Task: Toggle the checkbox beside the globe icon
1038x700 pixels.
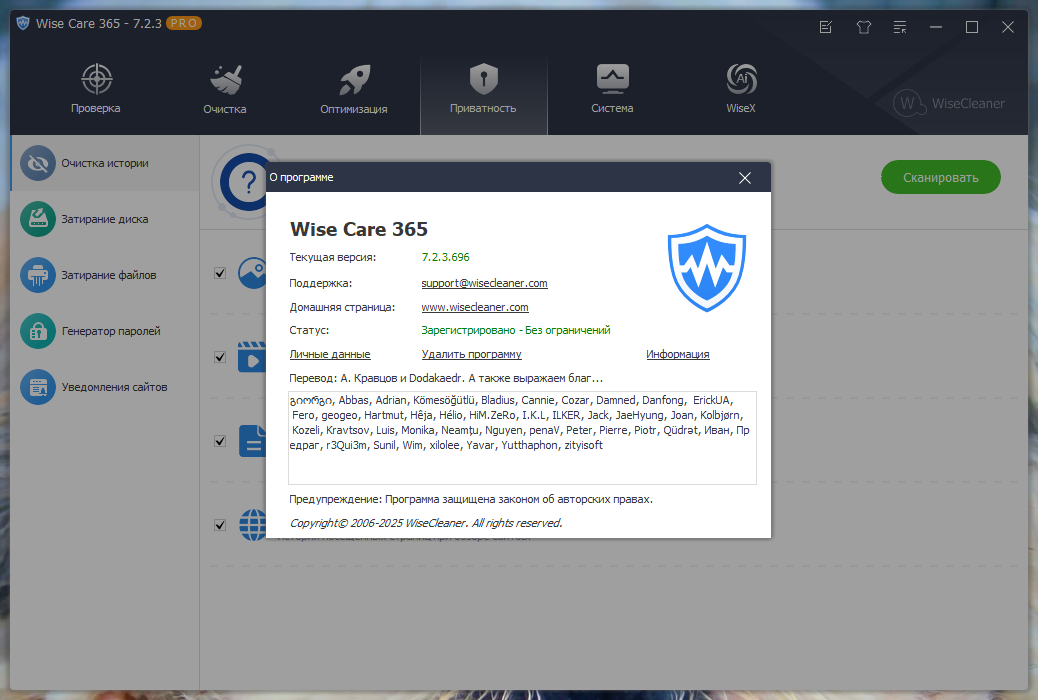Action: [220, 525]
